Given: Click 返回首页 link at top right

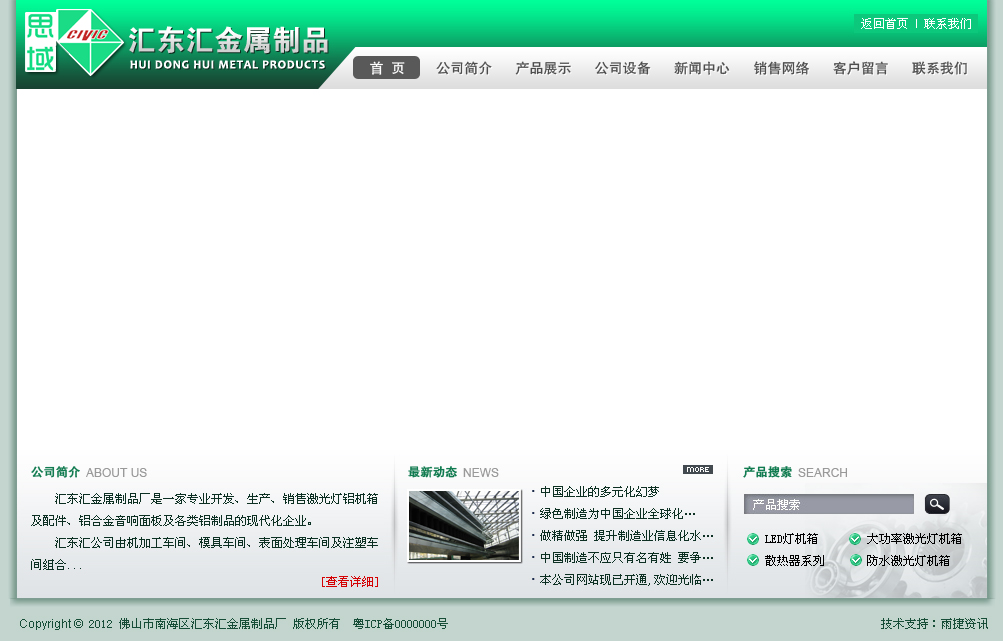Looking at the screenshot, I should point(884,24).
